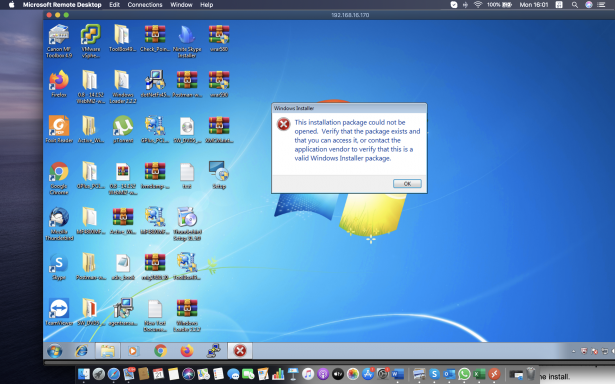Open the Firefox desktop shortcut
Viewport: 615px width, 384px height.
click(x=59, y=84)
